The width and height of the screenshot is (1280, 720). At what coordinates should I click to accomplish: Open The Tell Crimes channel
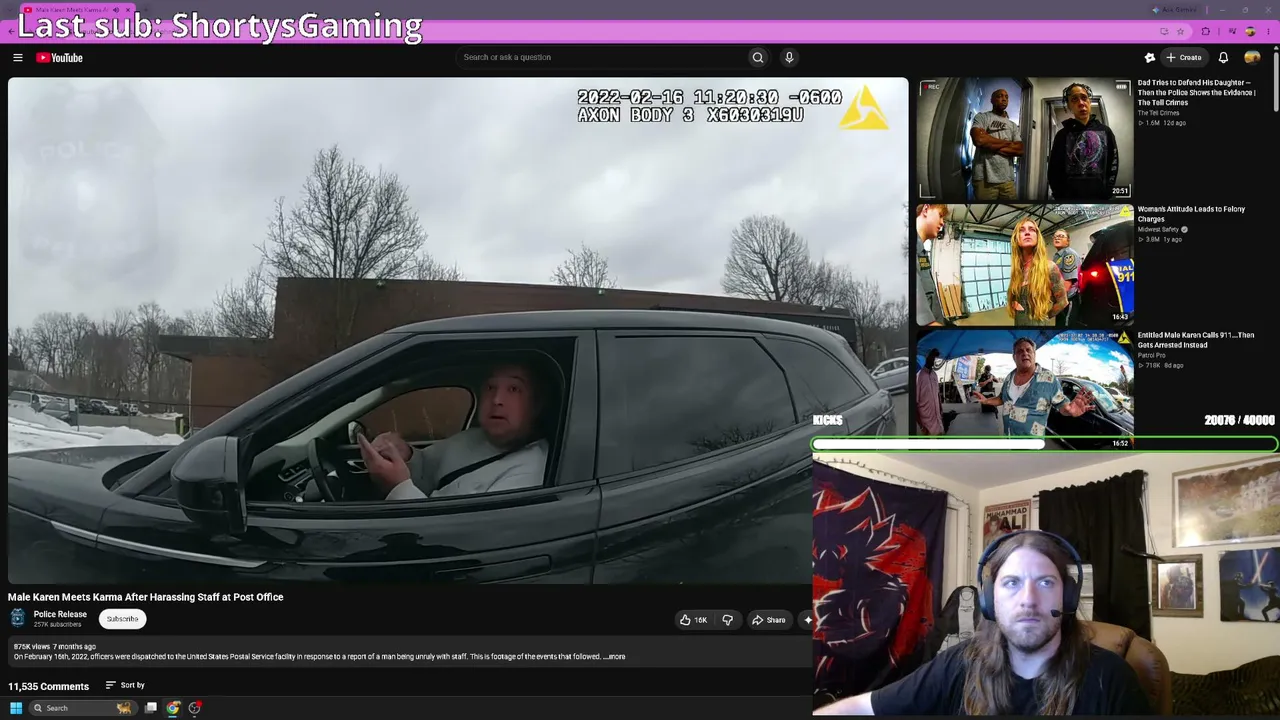point(1158,113)
